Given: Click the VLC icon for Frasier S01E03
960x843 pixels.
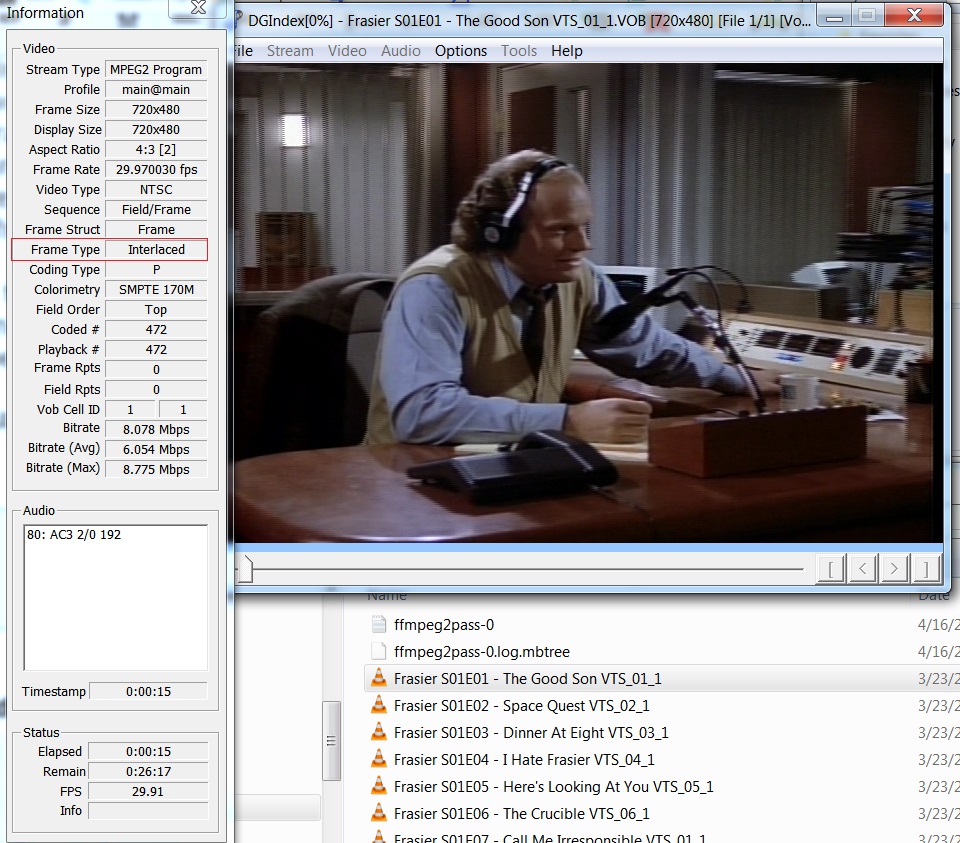Looking at the screenshot, I should [x=379, y=732].
